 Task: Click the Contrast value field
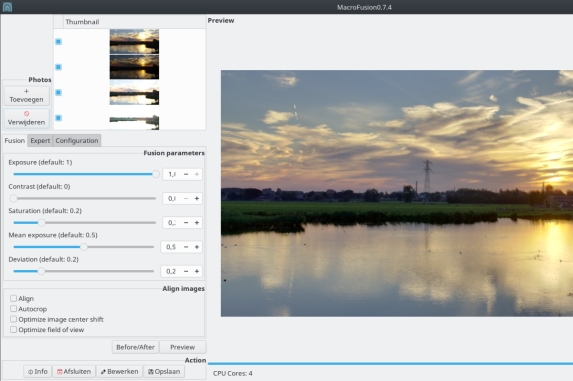172,198
